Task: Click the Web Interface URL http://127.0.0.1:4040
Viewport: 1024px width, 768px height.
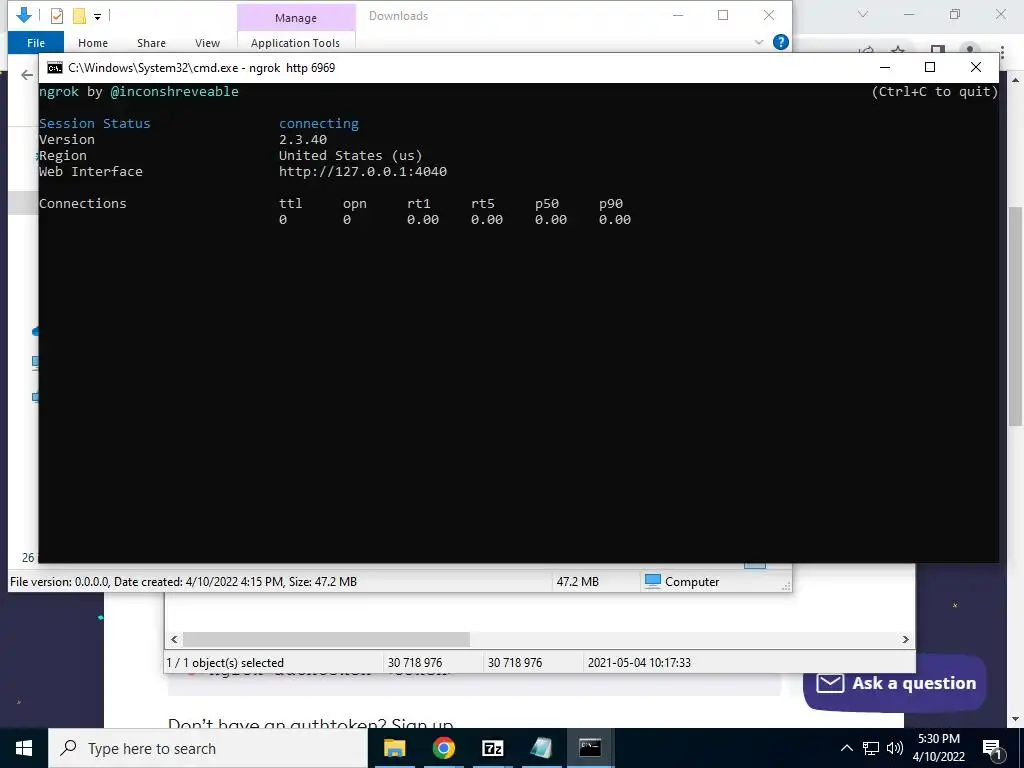Action: coord(362,172)
